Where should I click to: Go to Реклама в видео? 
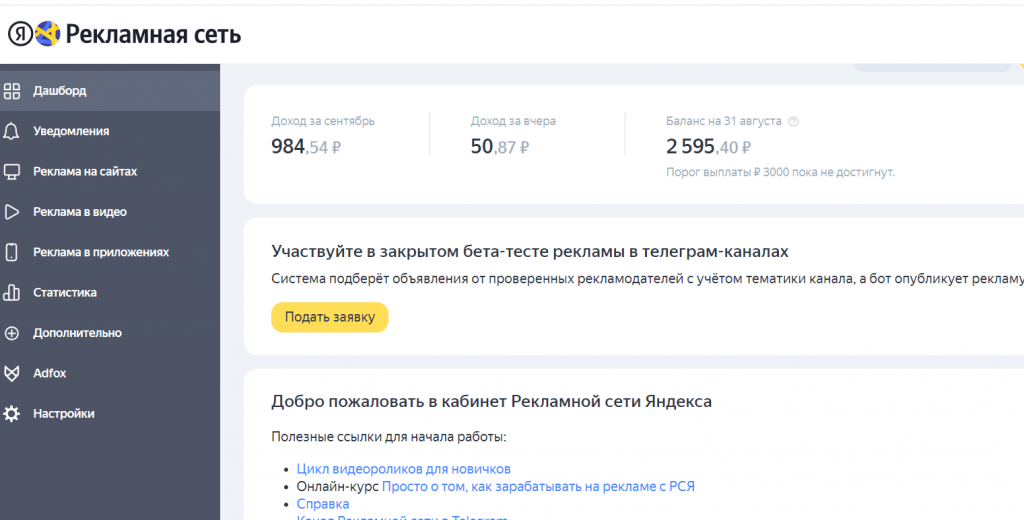[110, 212]
